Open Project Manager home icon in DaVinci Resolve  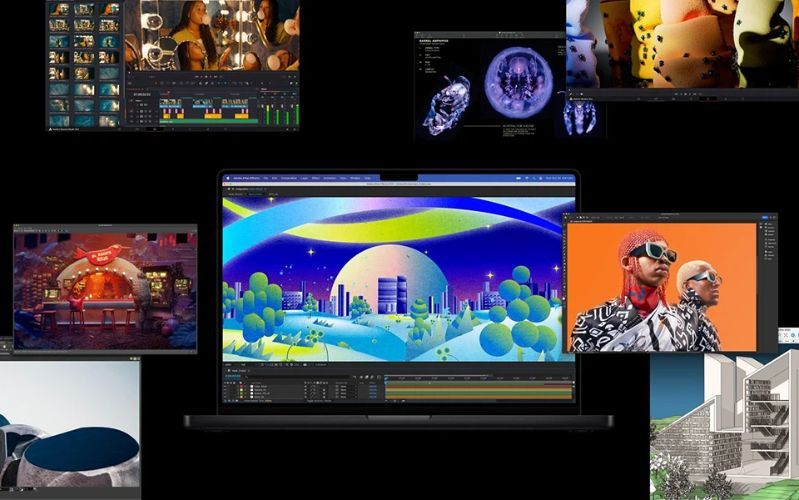287,129
